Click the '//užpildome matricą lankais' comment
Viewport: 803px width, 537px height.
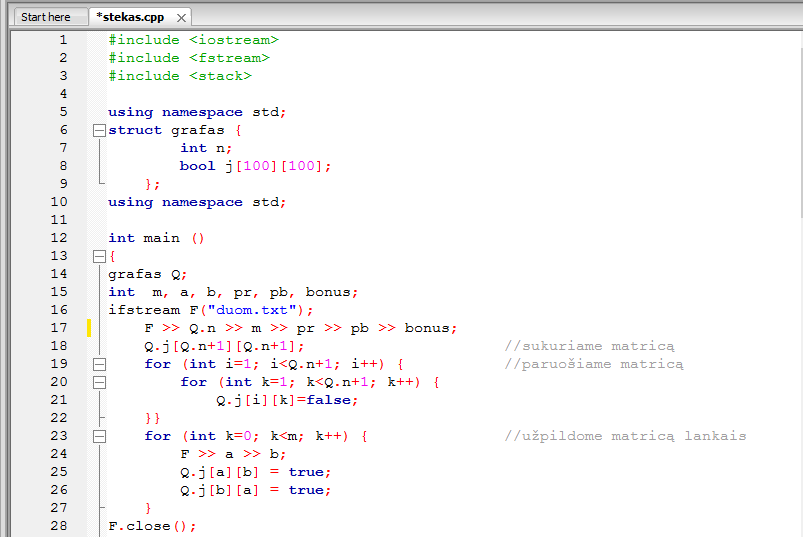click(625, 436)
